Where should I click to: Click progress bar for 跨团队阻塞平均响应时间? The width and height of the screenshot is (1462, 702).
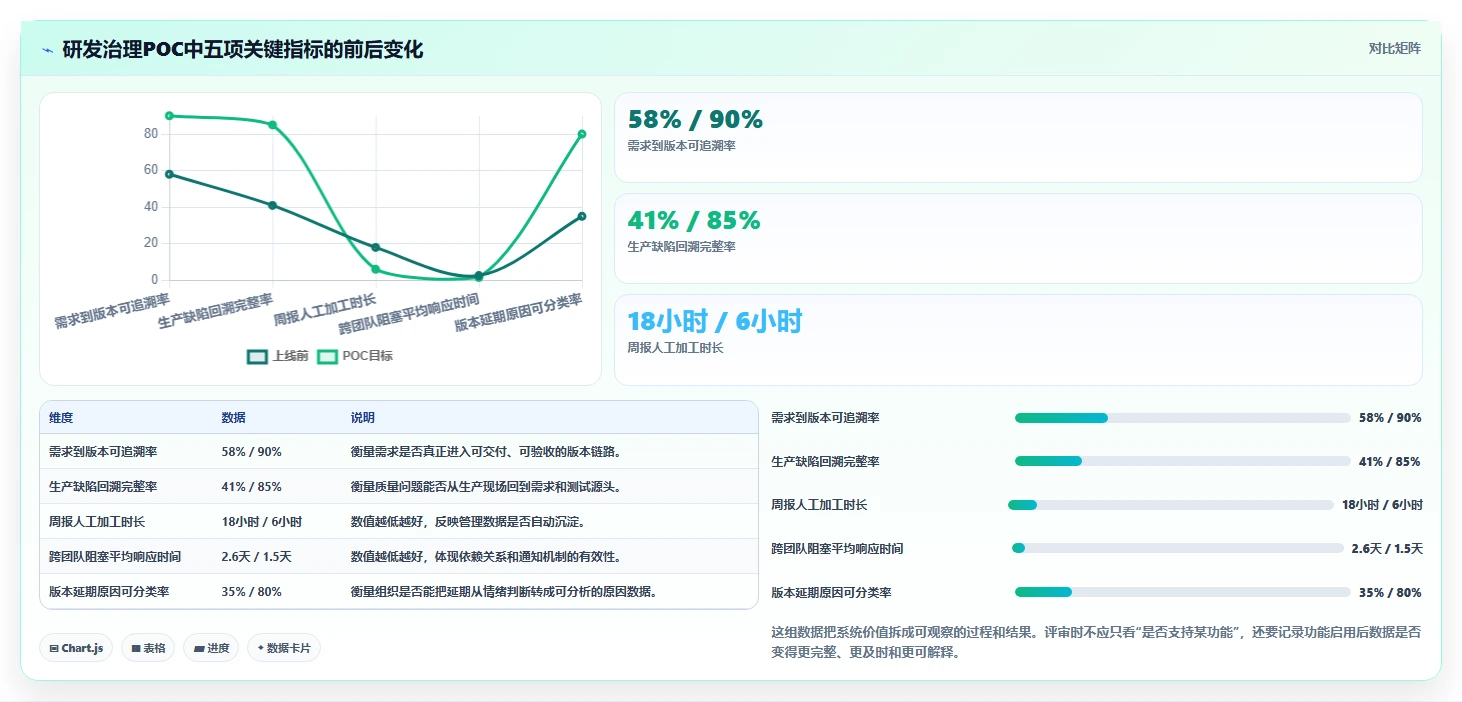1178,548
